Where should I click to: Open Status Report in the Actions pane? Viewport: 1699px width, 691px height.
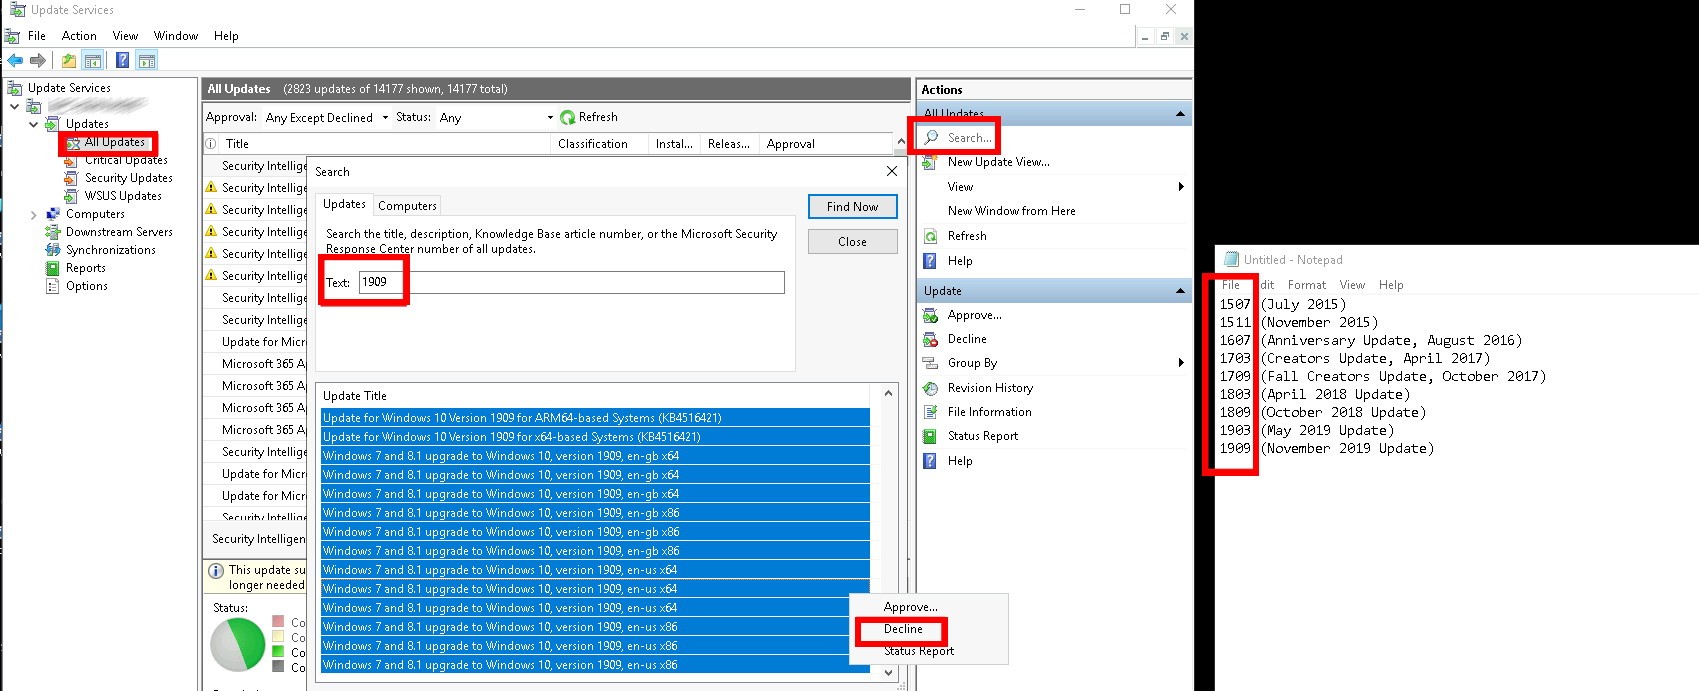pyautogui.click(x=982, y=436)
